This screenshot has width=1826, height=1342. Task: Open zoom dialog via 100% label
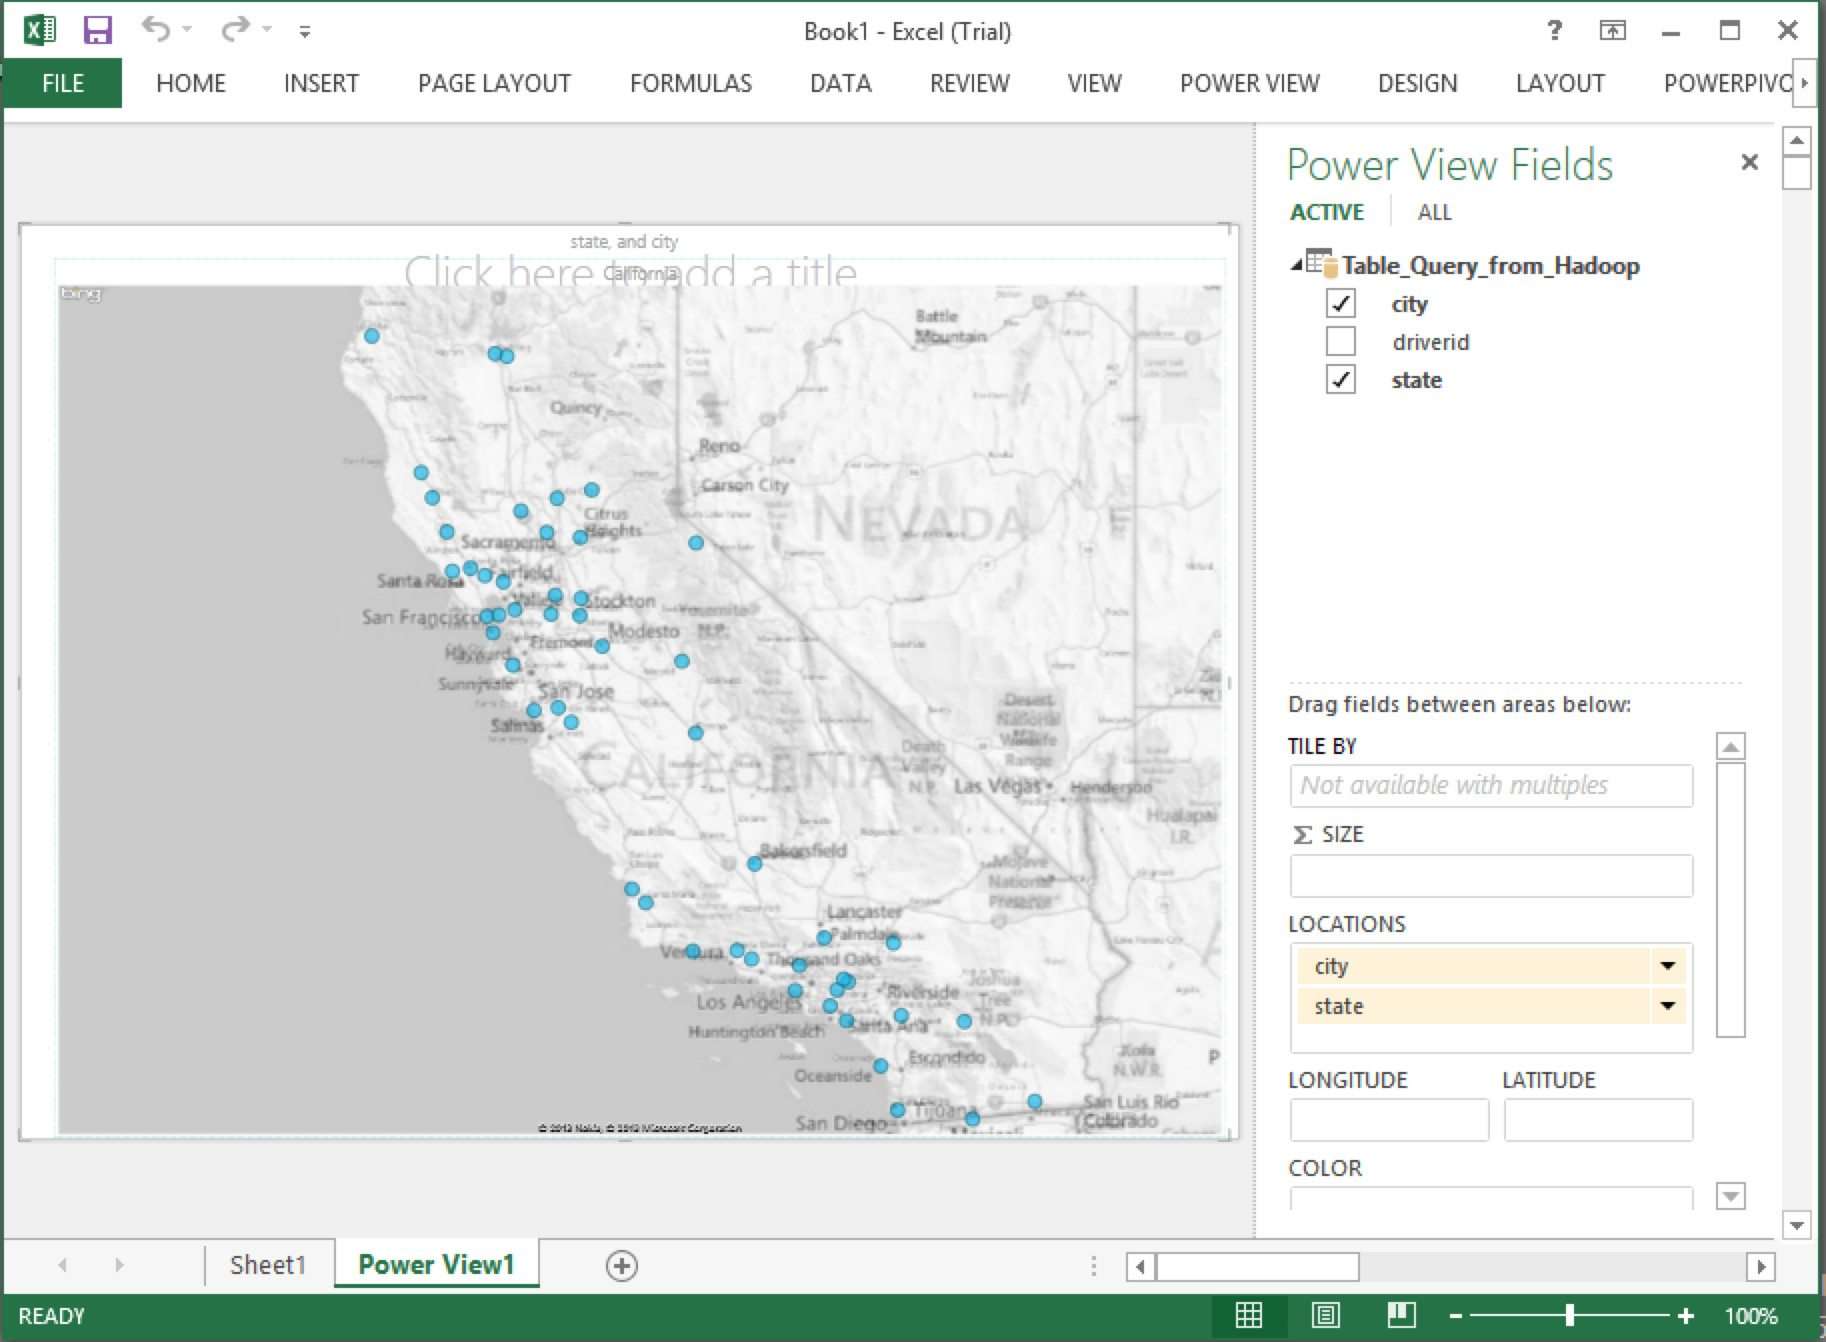(1751, 1316)
